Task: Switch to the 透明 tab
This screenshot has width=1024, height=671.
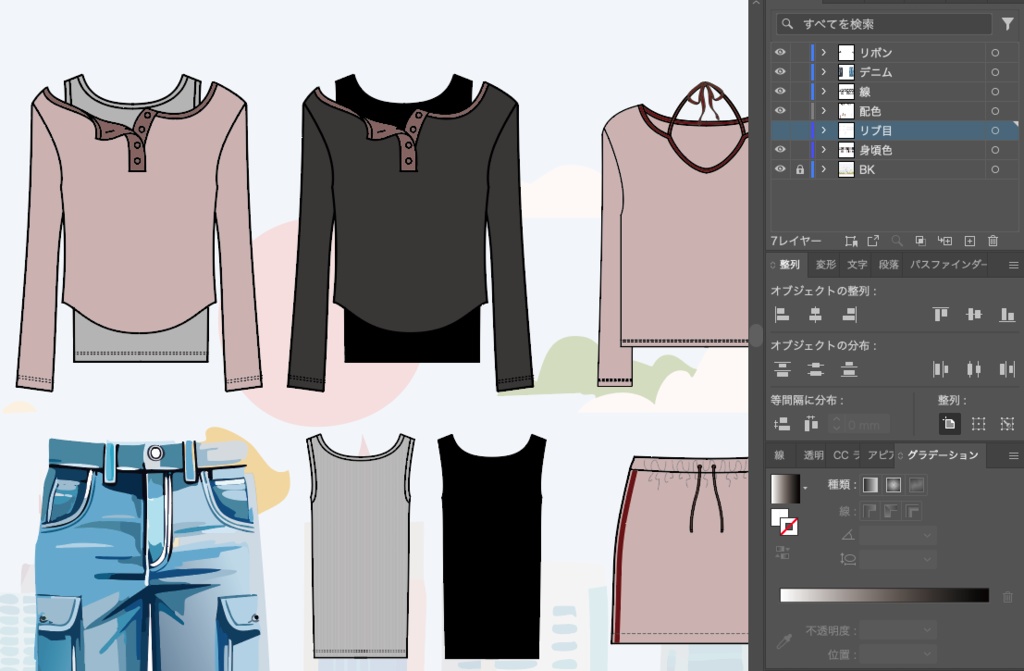Action: click(813, 455)
